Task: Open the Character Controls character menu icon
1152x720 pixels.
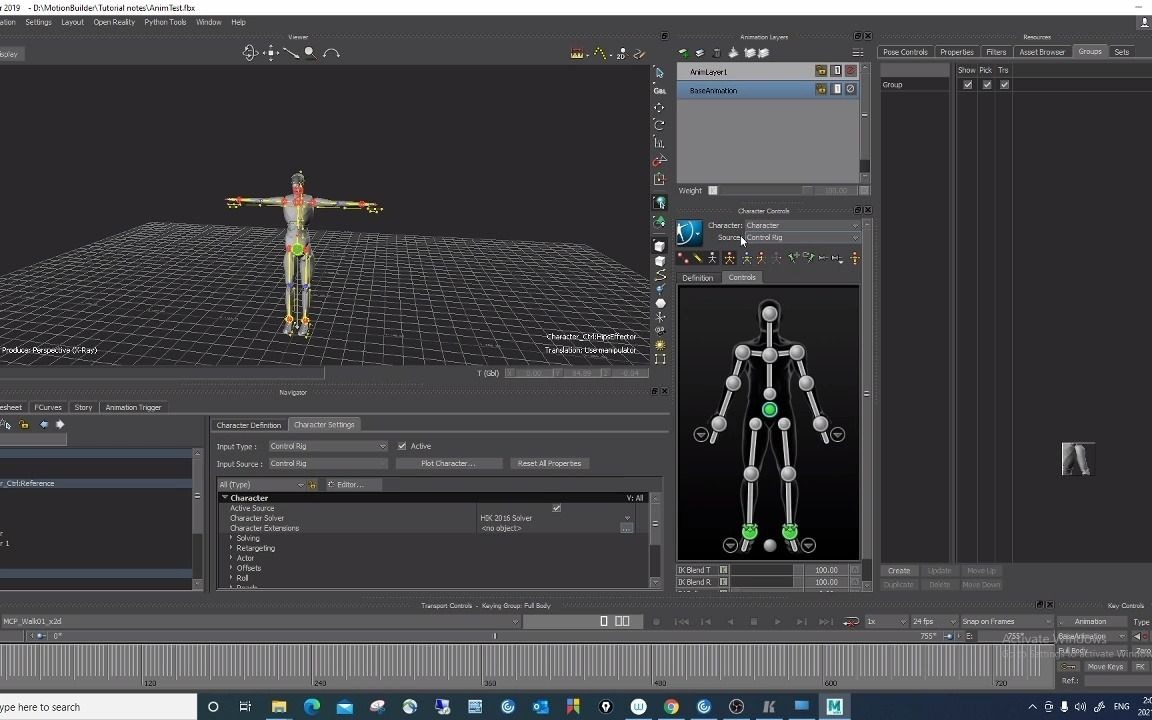Action: (689, 231)
